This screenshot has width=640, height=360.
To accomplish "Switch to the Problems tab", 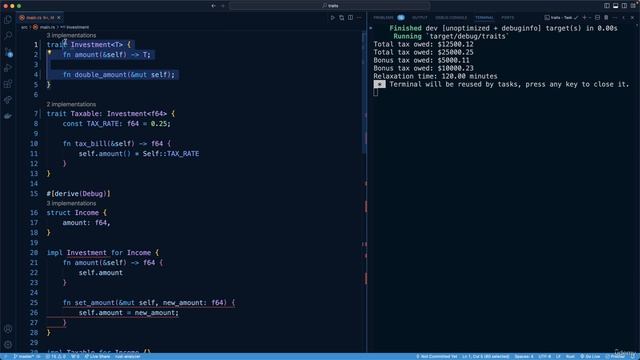I will 389,18.
